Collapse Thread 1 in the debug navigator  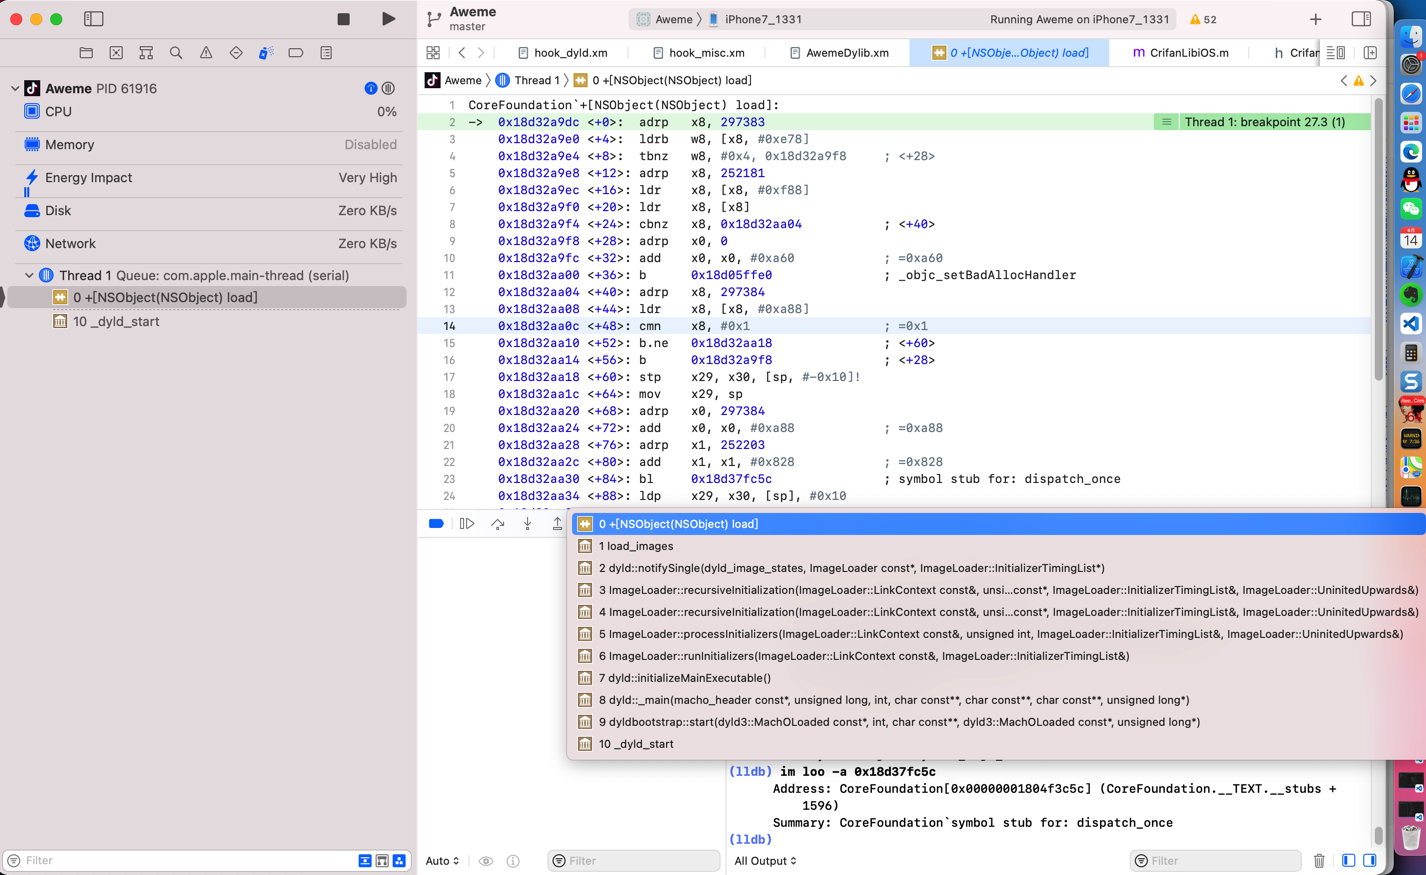[29, 276]
